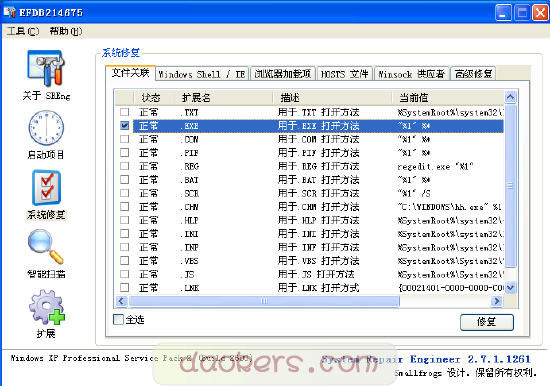
Task: Check the .INF row checkbox
Action: coord(125,247)
